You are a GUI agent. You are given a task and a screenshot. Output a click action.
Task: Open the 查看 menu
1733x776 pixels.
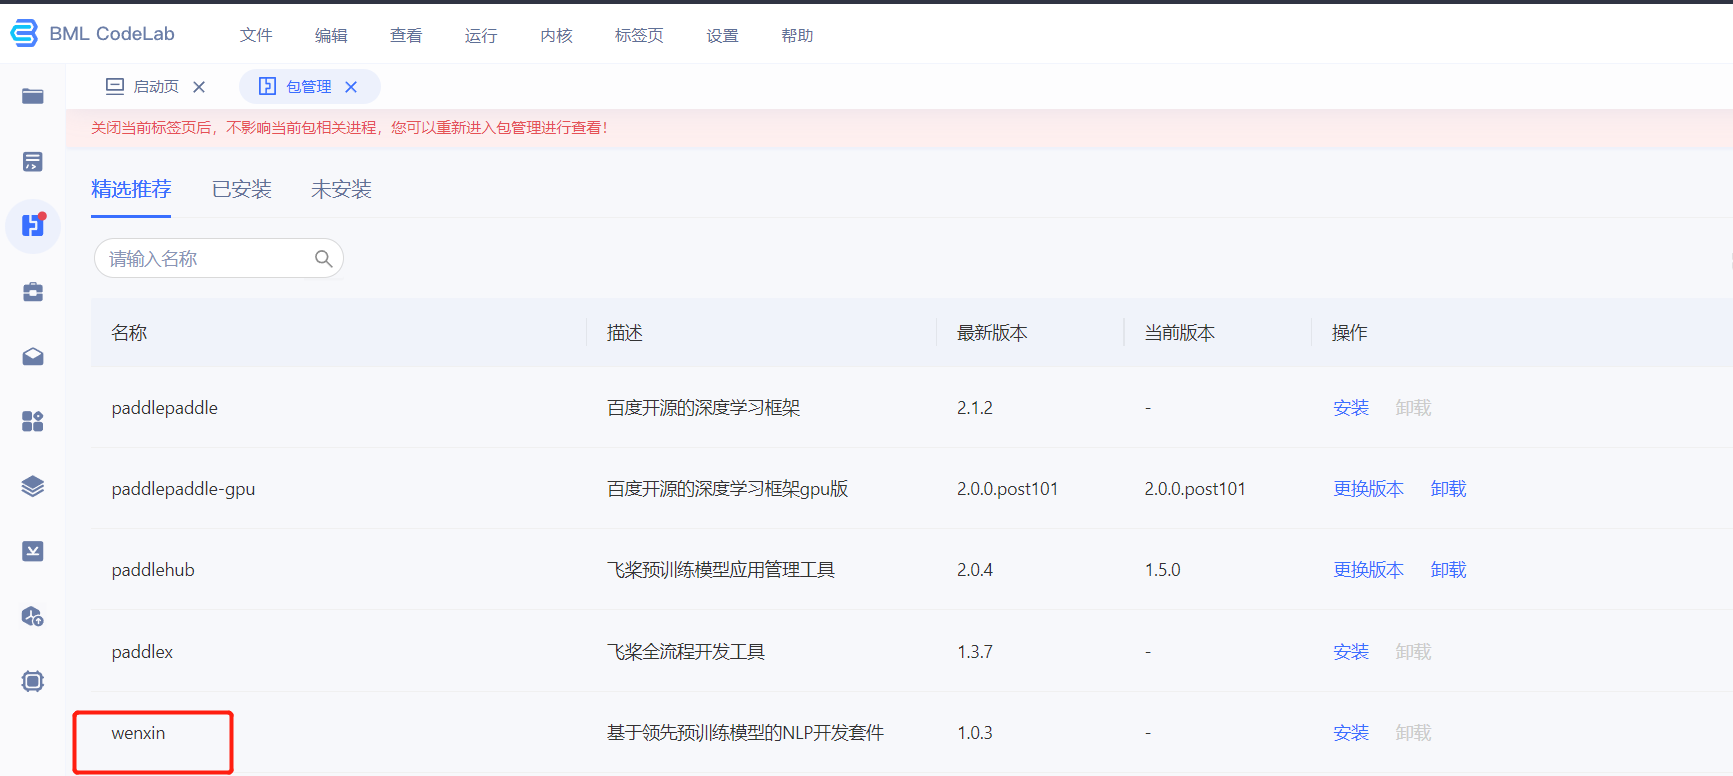[406, 35]
